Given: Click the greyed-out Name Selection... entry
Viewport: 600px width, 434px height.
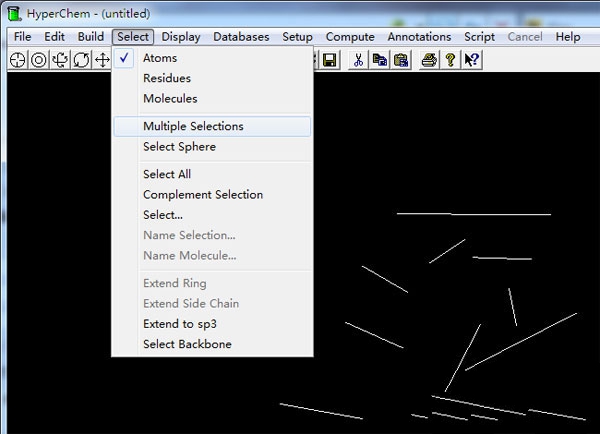Looking at the screenshot, I should 213,235.
